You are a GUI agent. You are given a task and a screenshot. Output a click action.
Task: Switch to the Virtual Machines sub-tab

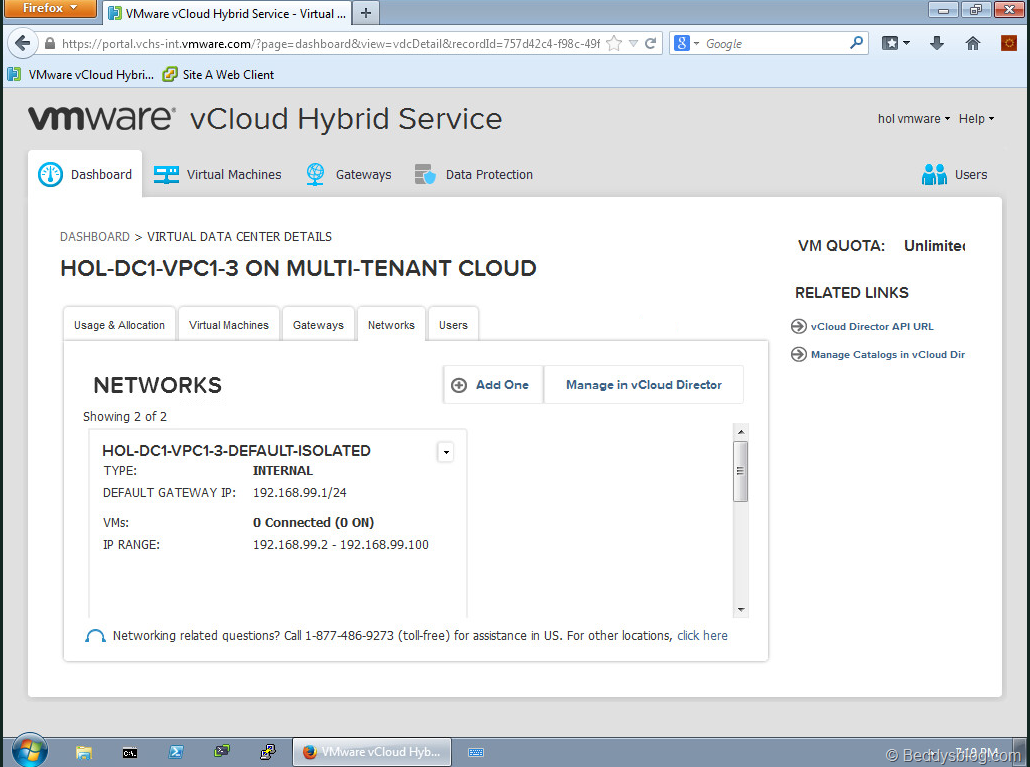pos(229,325)
